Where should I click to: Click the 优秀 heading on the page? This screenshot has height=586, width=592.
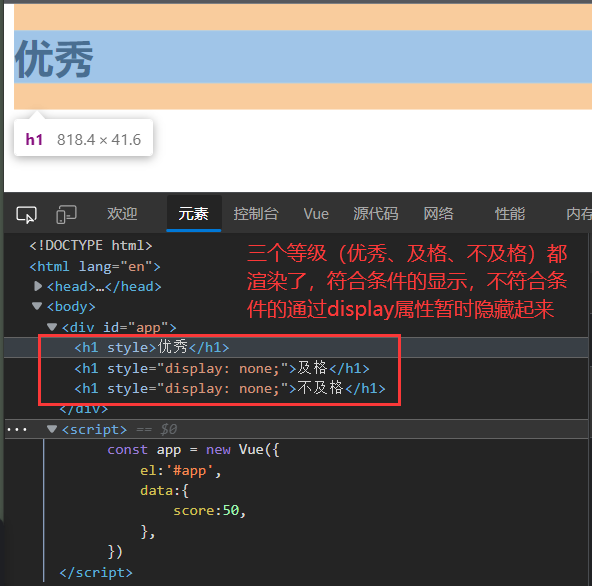tap(54, 59)
